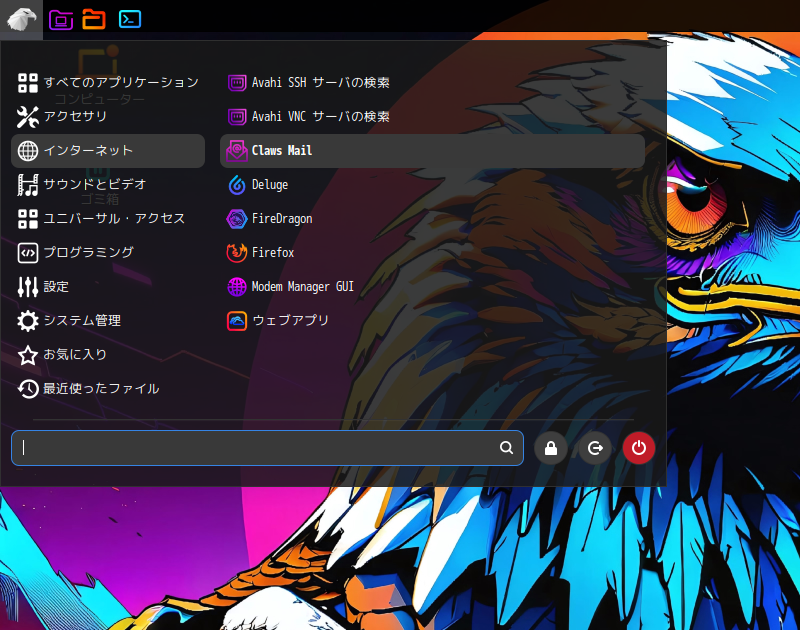Click the Claws Mail envelope icon

(x=237, y=151)
